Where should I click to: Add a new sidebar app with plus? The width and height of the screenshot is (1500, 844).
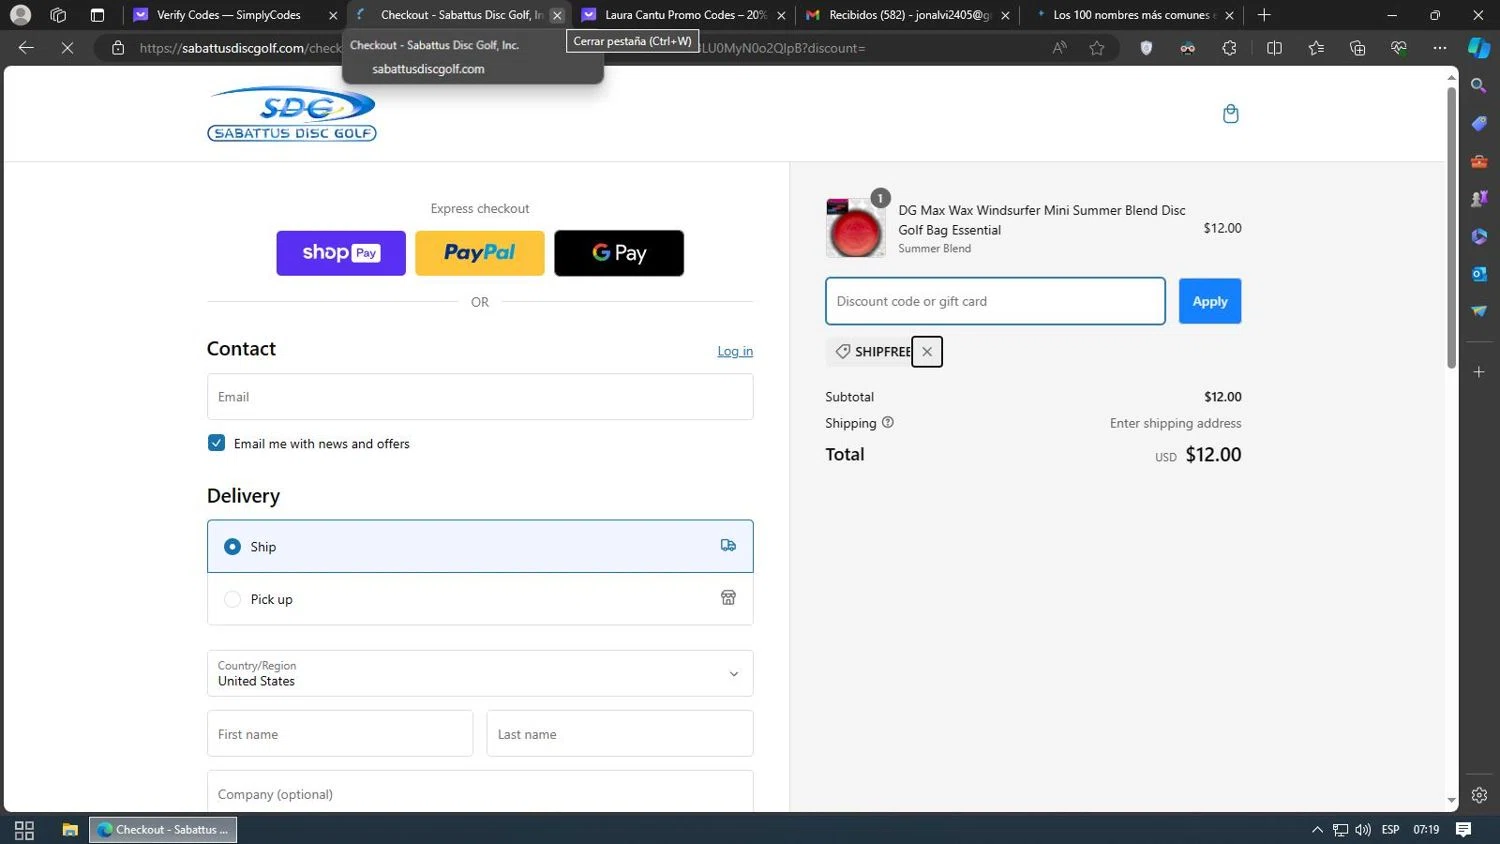[x=1479, y=372]
